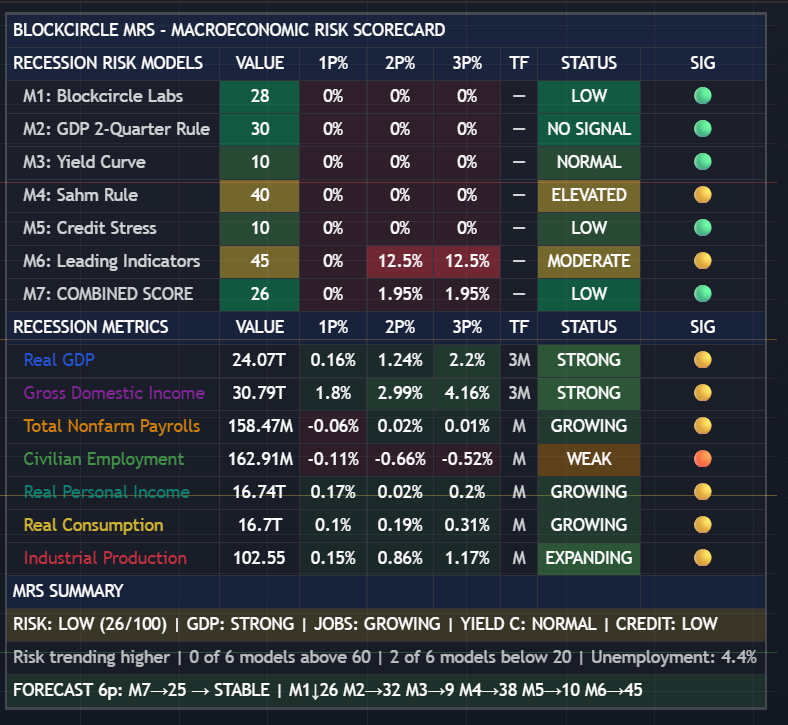Click the 16.7T Real Consumption value
788x725 pixels.
pos(260,525)
